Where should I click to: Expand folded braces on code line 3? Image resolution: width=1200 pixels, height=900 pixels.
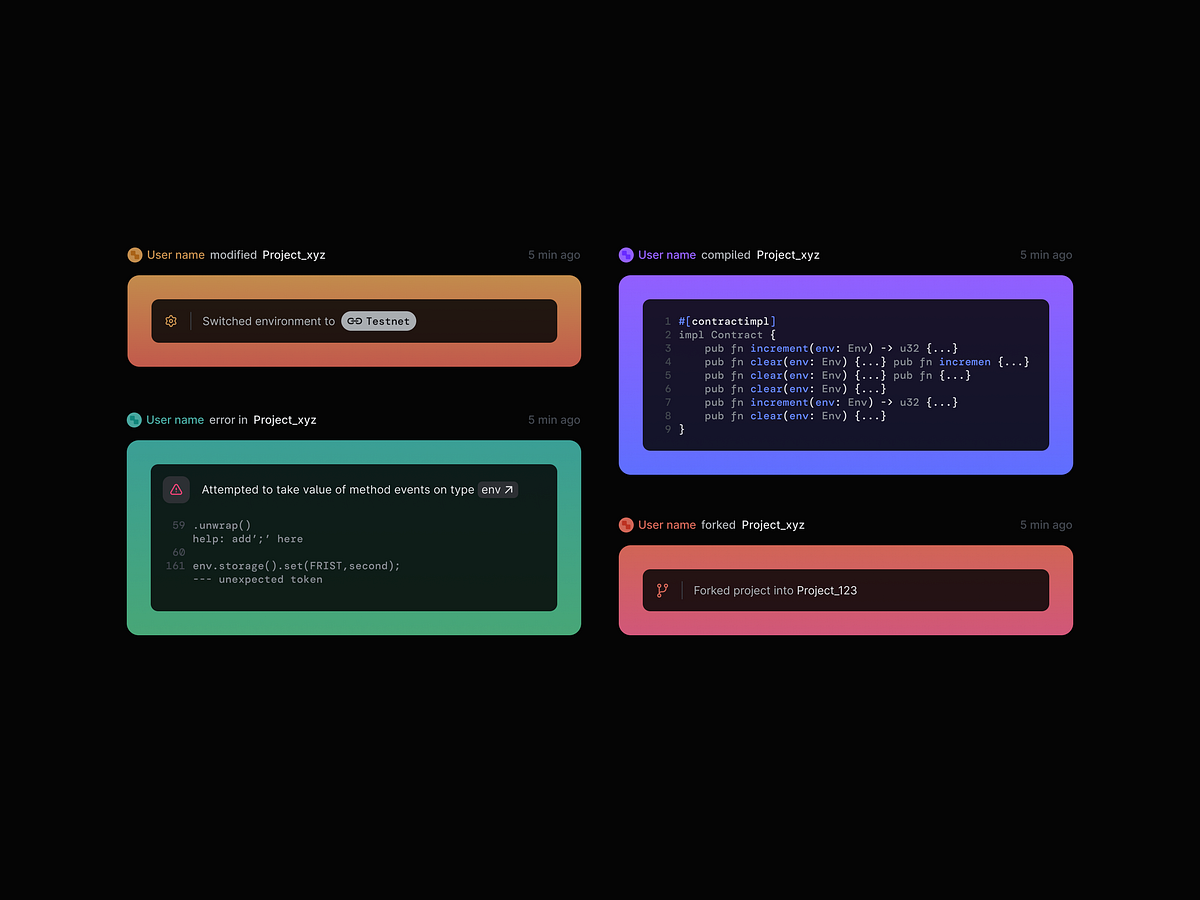941,348
